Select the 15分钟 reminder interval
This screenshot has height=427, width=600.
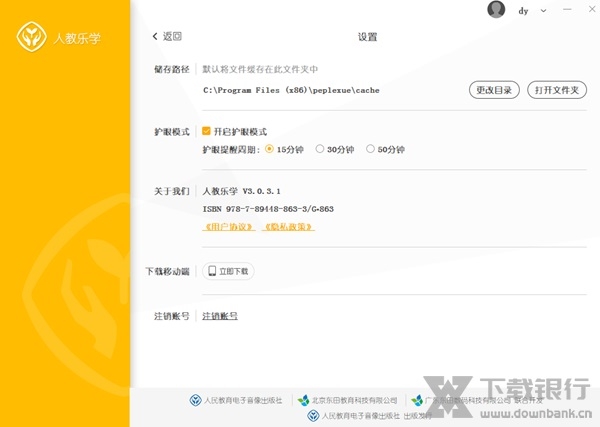click(x=269, y=148)
